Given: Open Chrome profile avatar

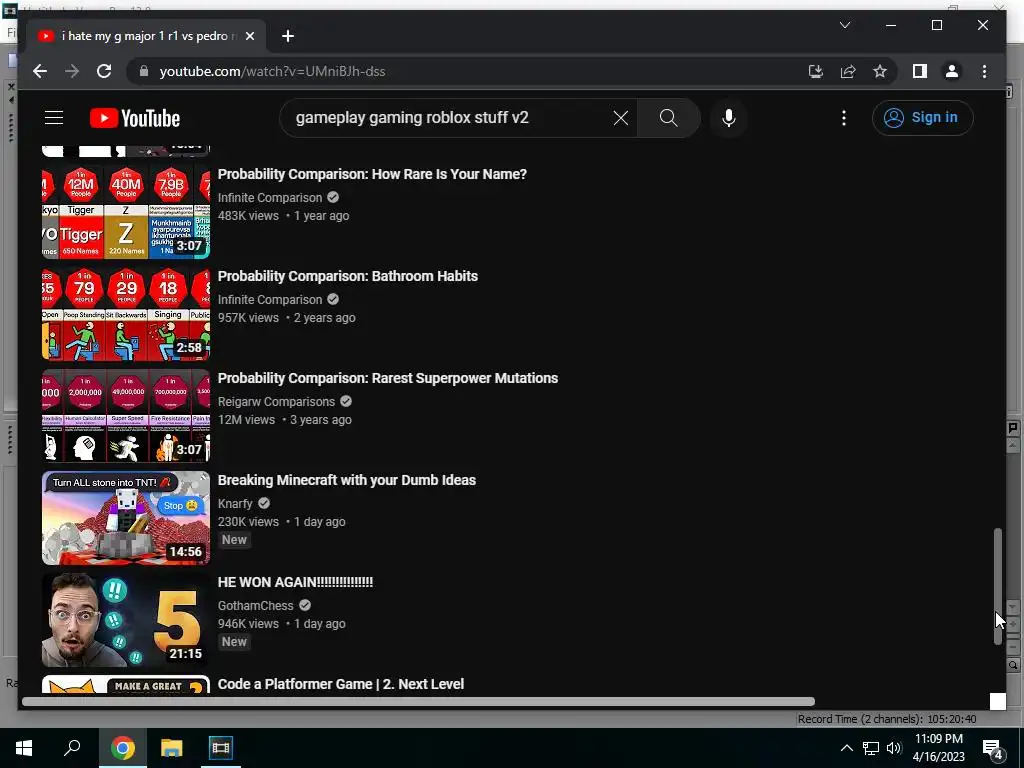Looking at the screenshot, I should point(952,71).
